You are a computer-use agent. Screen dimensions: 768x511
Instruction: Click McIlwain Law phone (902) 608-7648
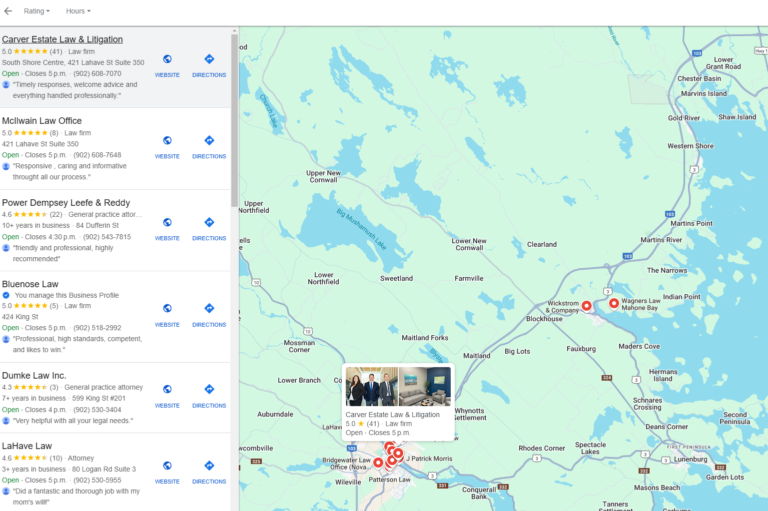[97, 155]
